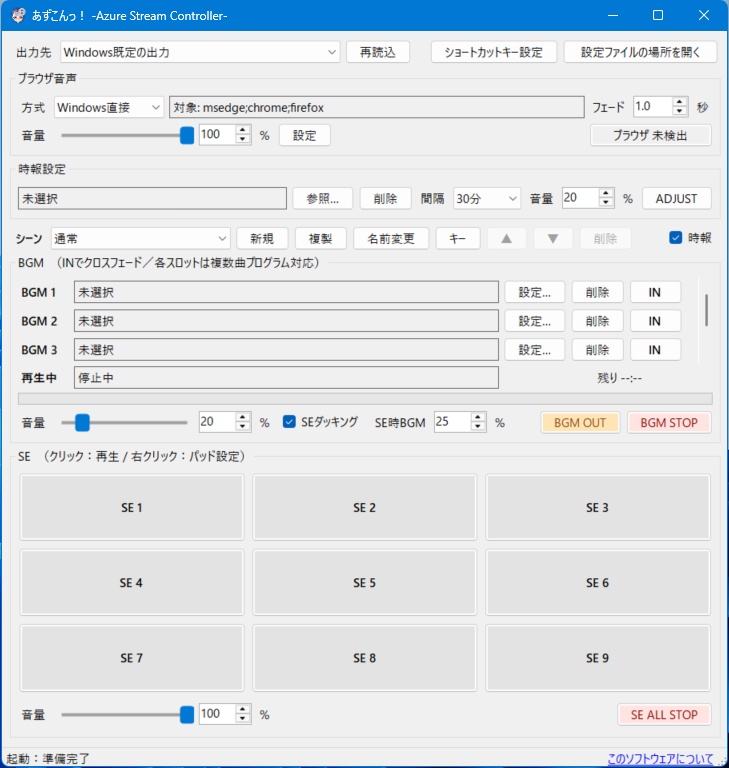The height and width of the screenshot is (768, 729).
Task: Click the BGM playback progress bar
Action: tap(365, 399)
